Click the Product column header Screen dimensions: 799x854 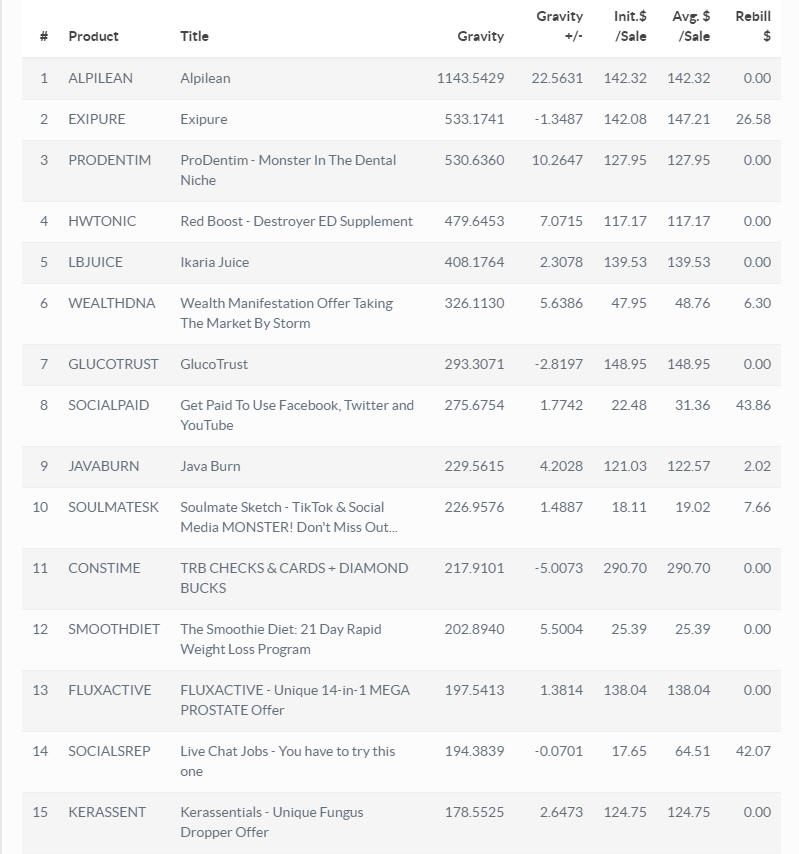click(93, 36)
